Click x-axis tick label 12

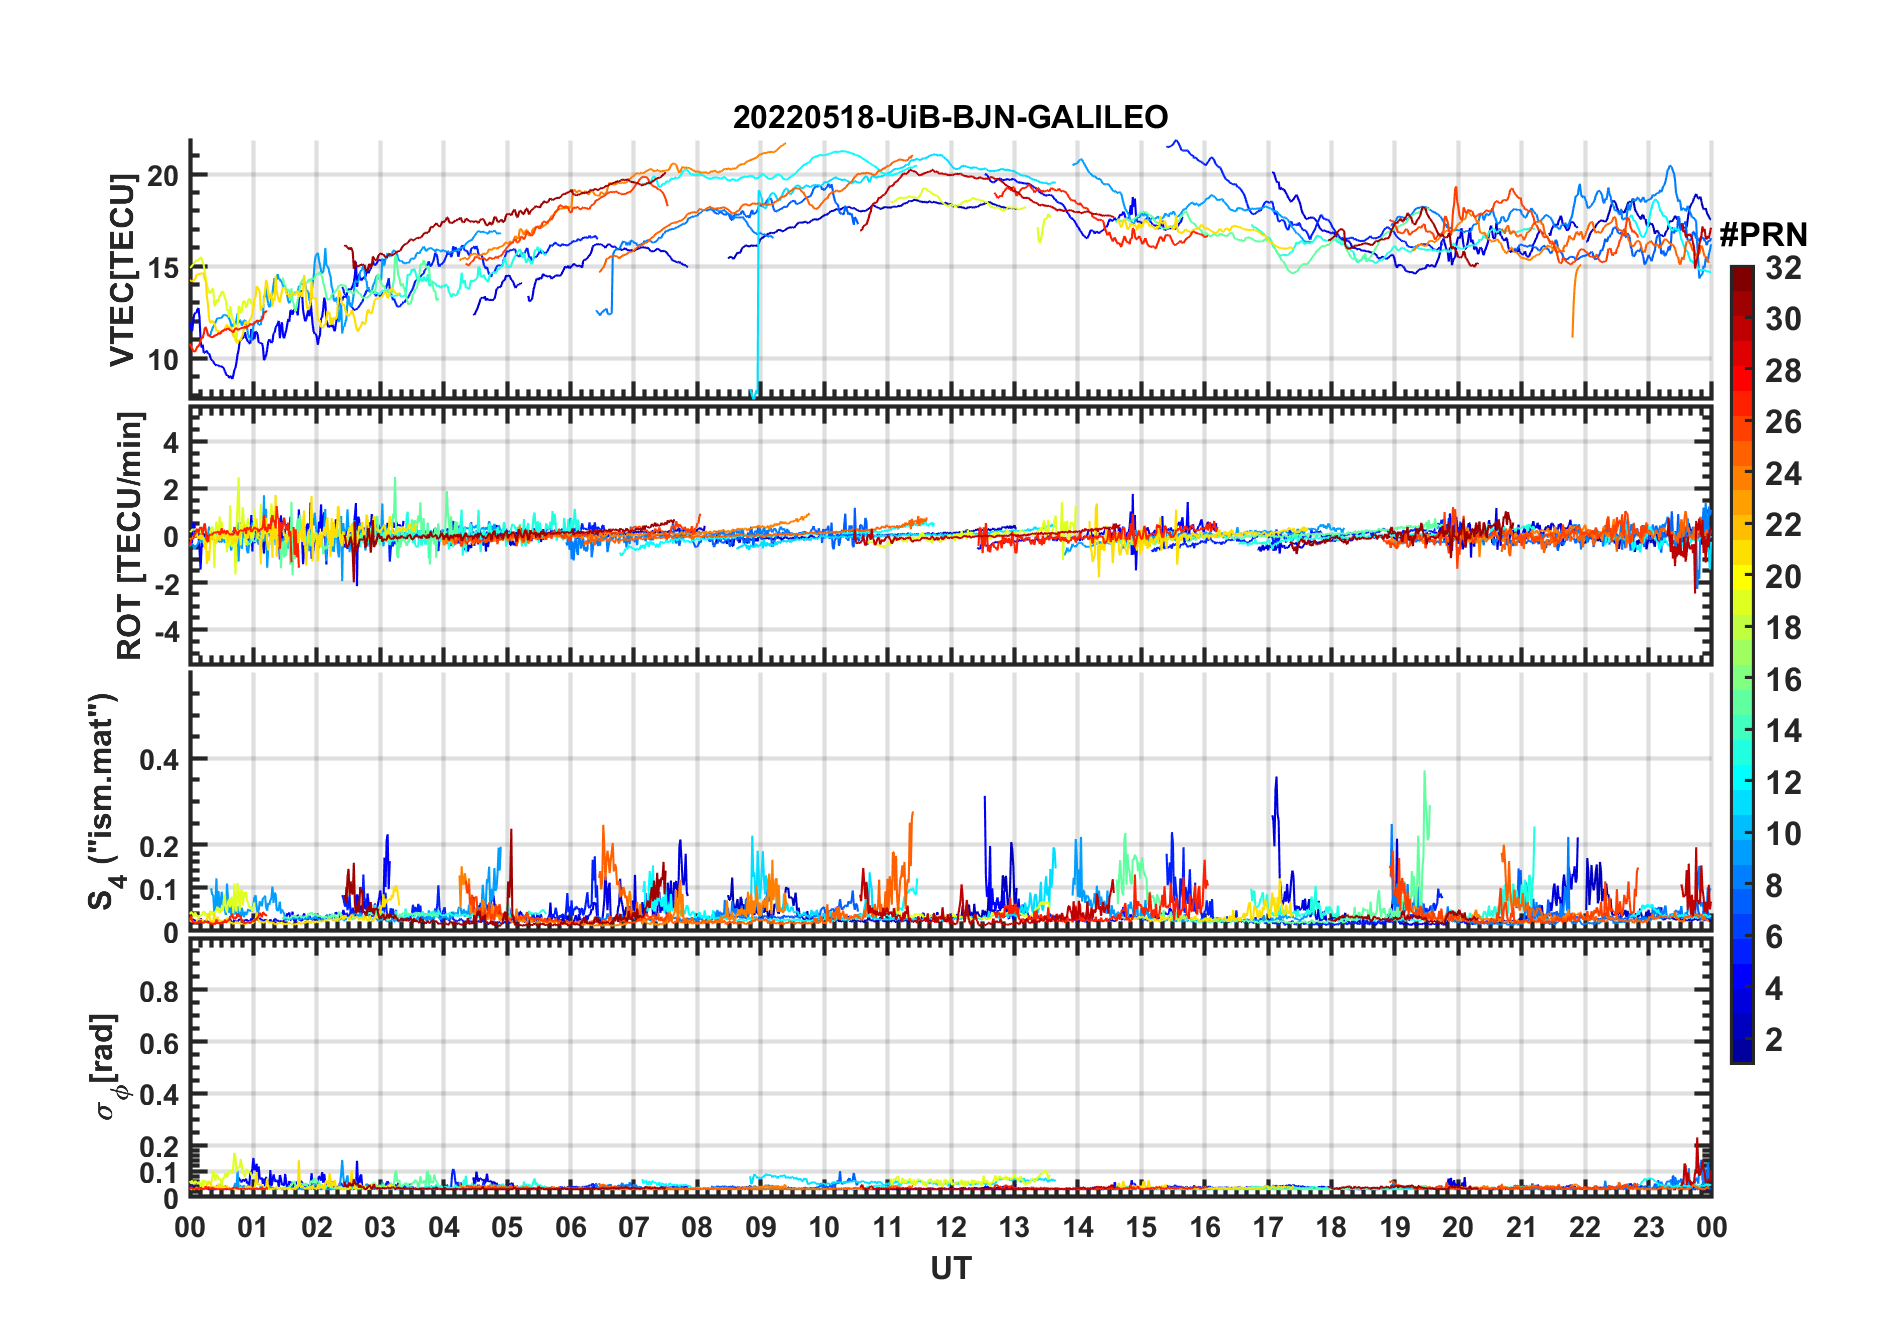[950, 1228]
